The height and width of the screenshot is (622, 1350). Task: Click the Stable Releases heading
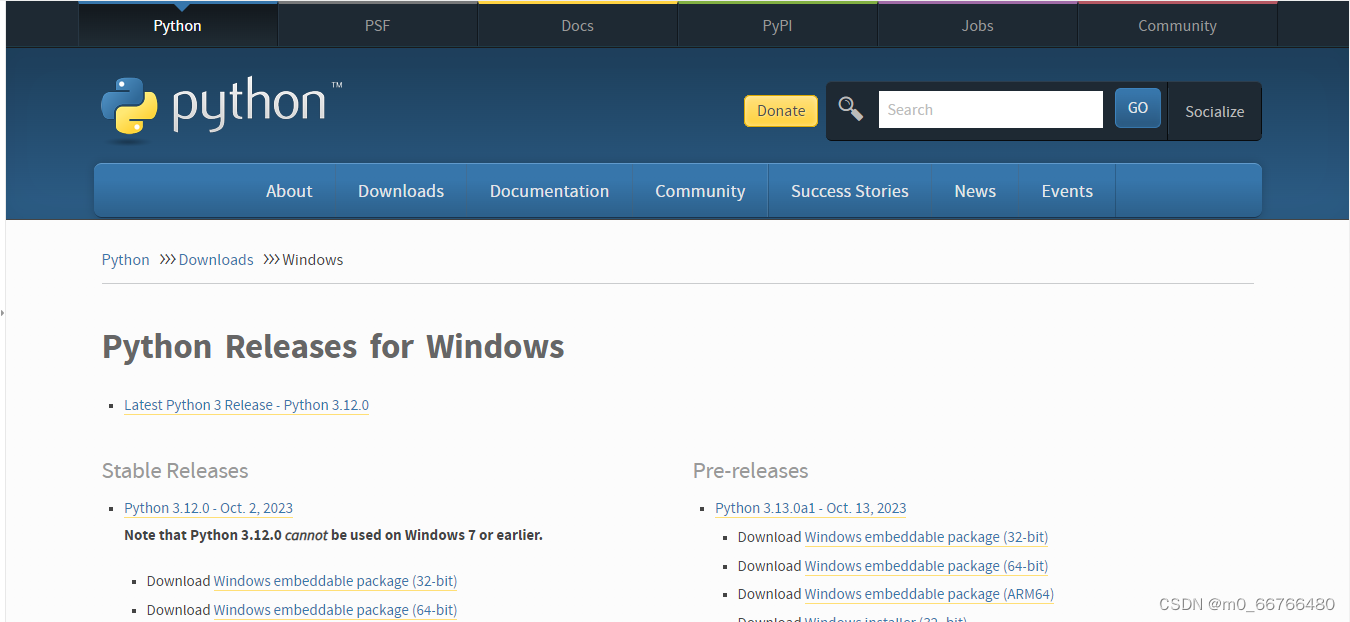[x=175, y=471]
